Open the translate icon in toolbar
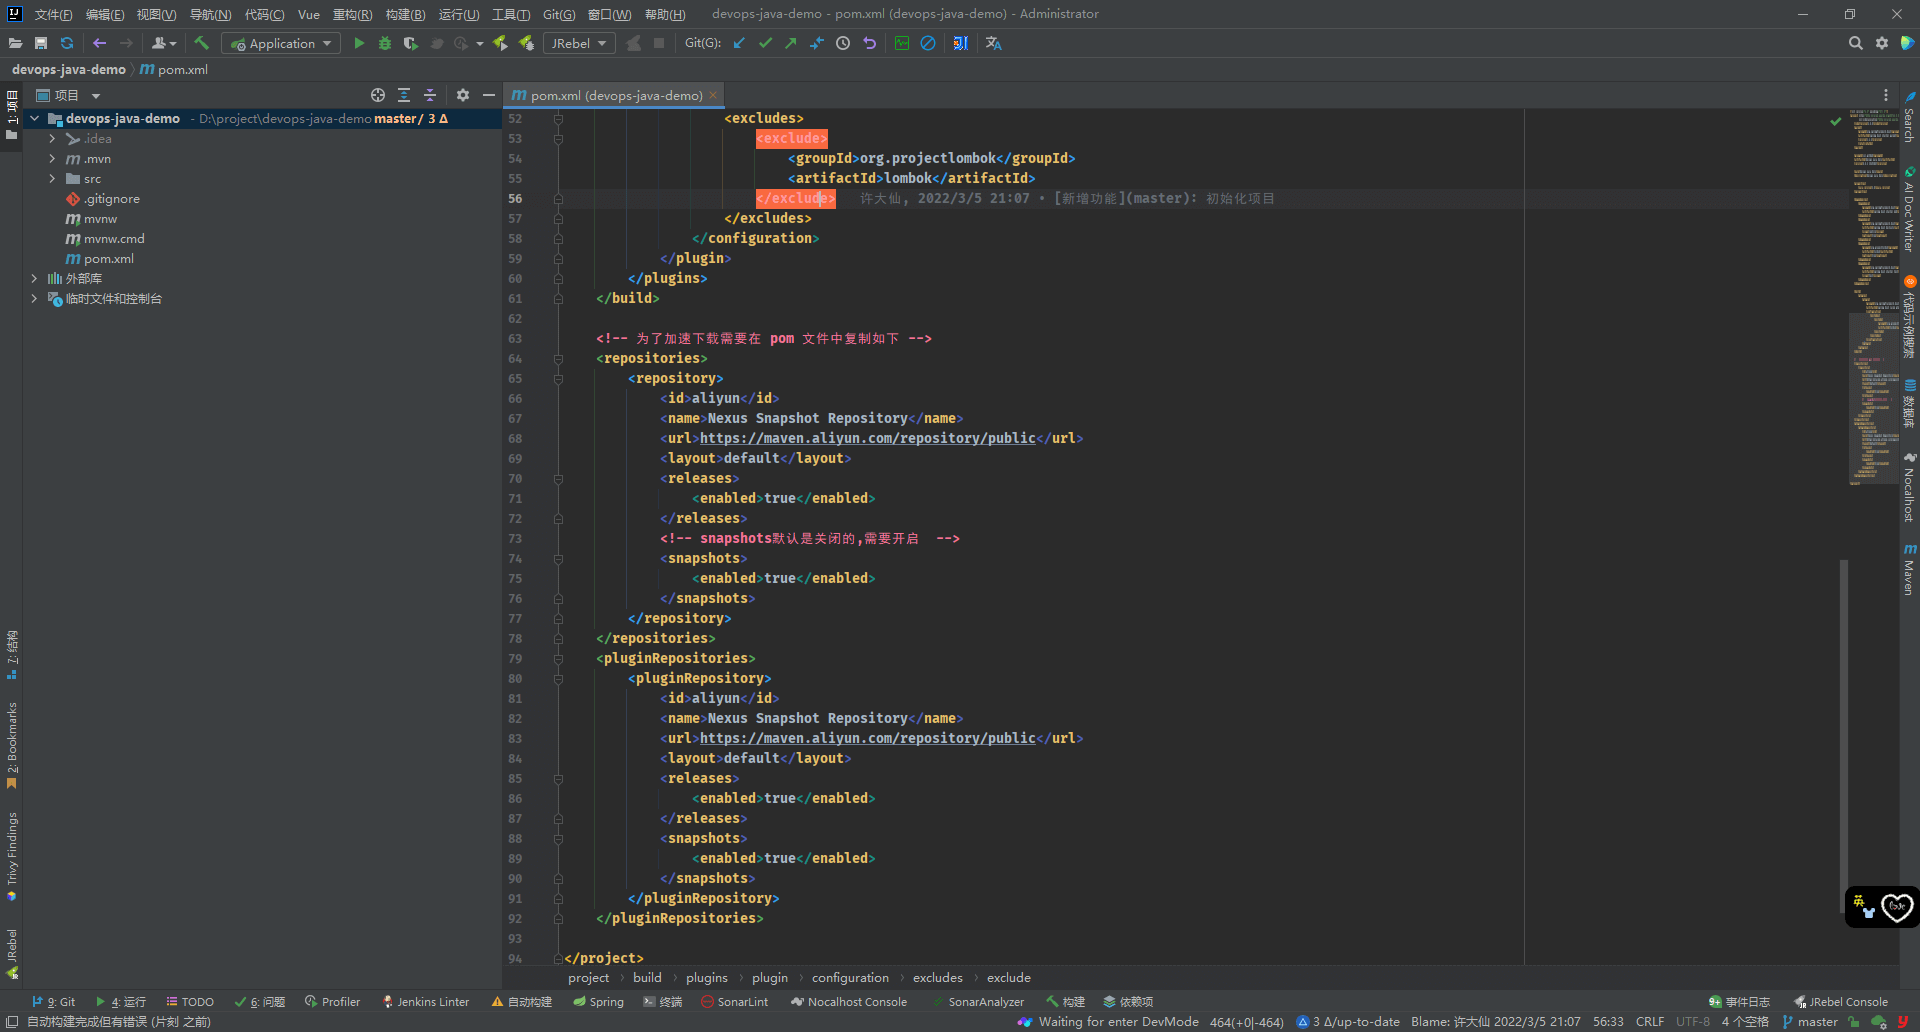This screenshot has height=1032, width=1920. 993,43
